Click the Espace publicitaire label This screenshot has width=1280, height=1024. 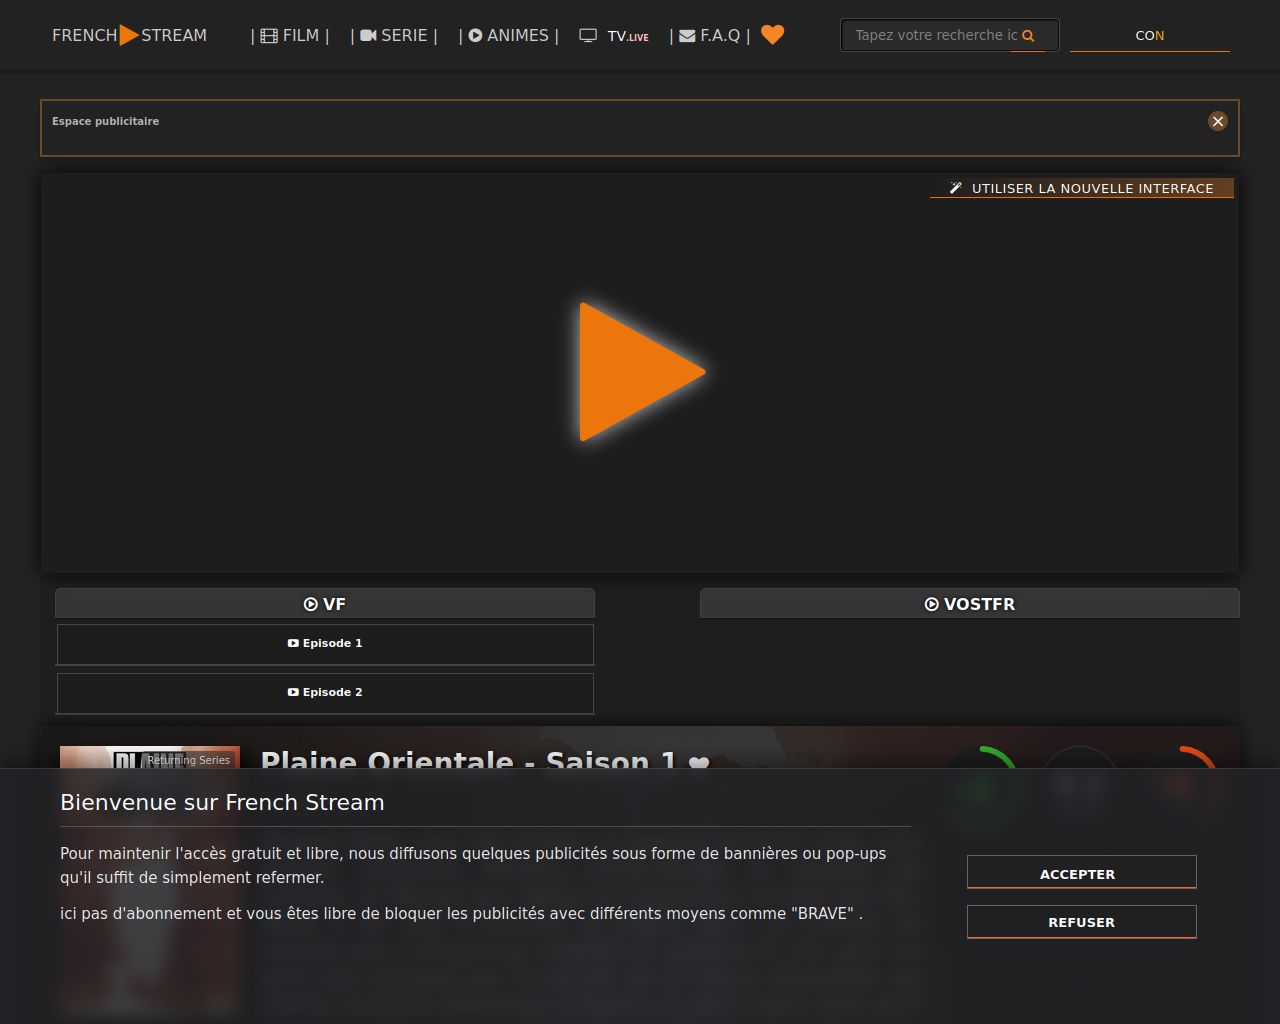point(105,121)
